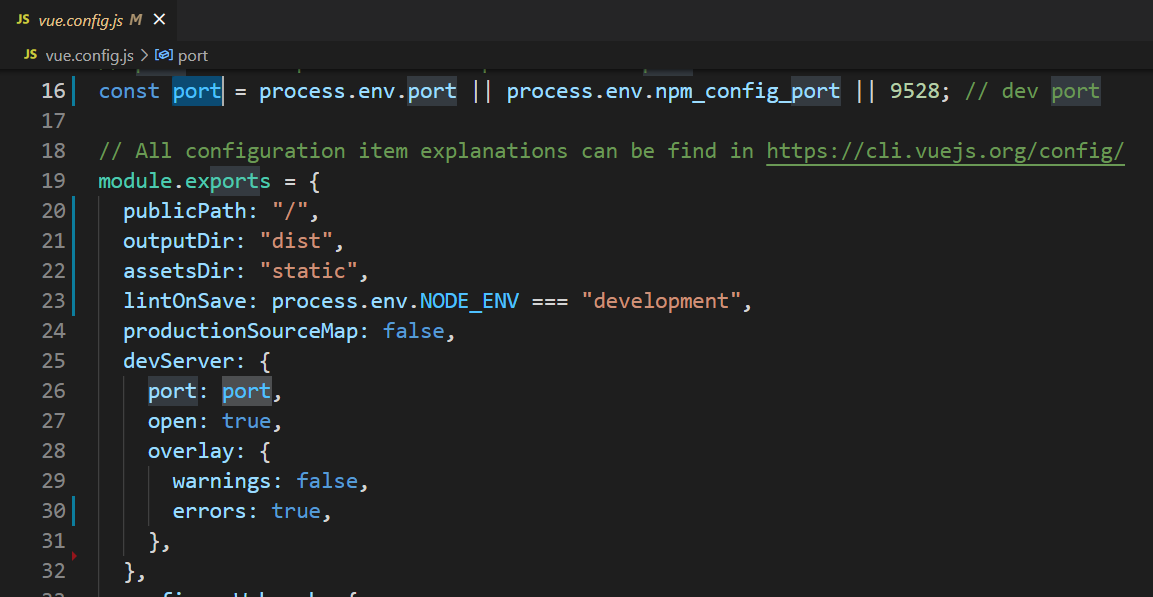Click 'true' on line 27
Image resolution: width=1153 pixels, height=597 pixels.
(x=247, y=421)
